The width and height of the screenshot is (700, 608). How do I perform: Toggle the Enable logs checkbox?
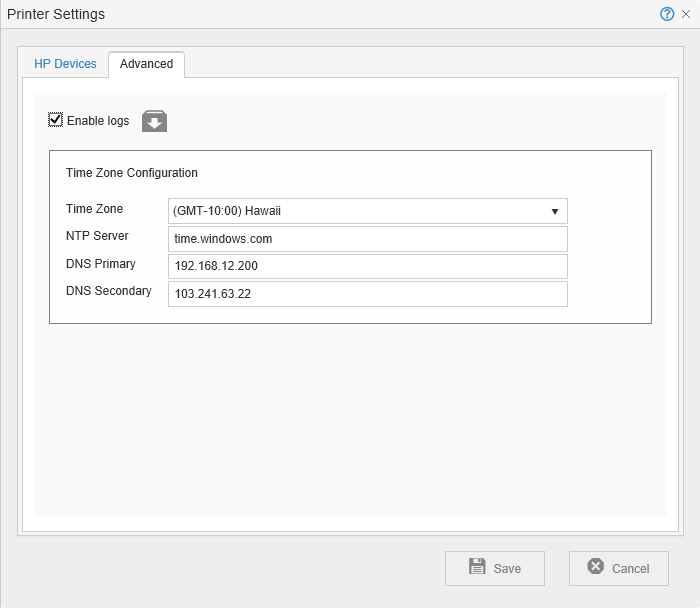click(x=56, y=120)
